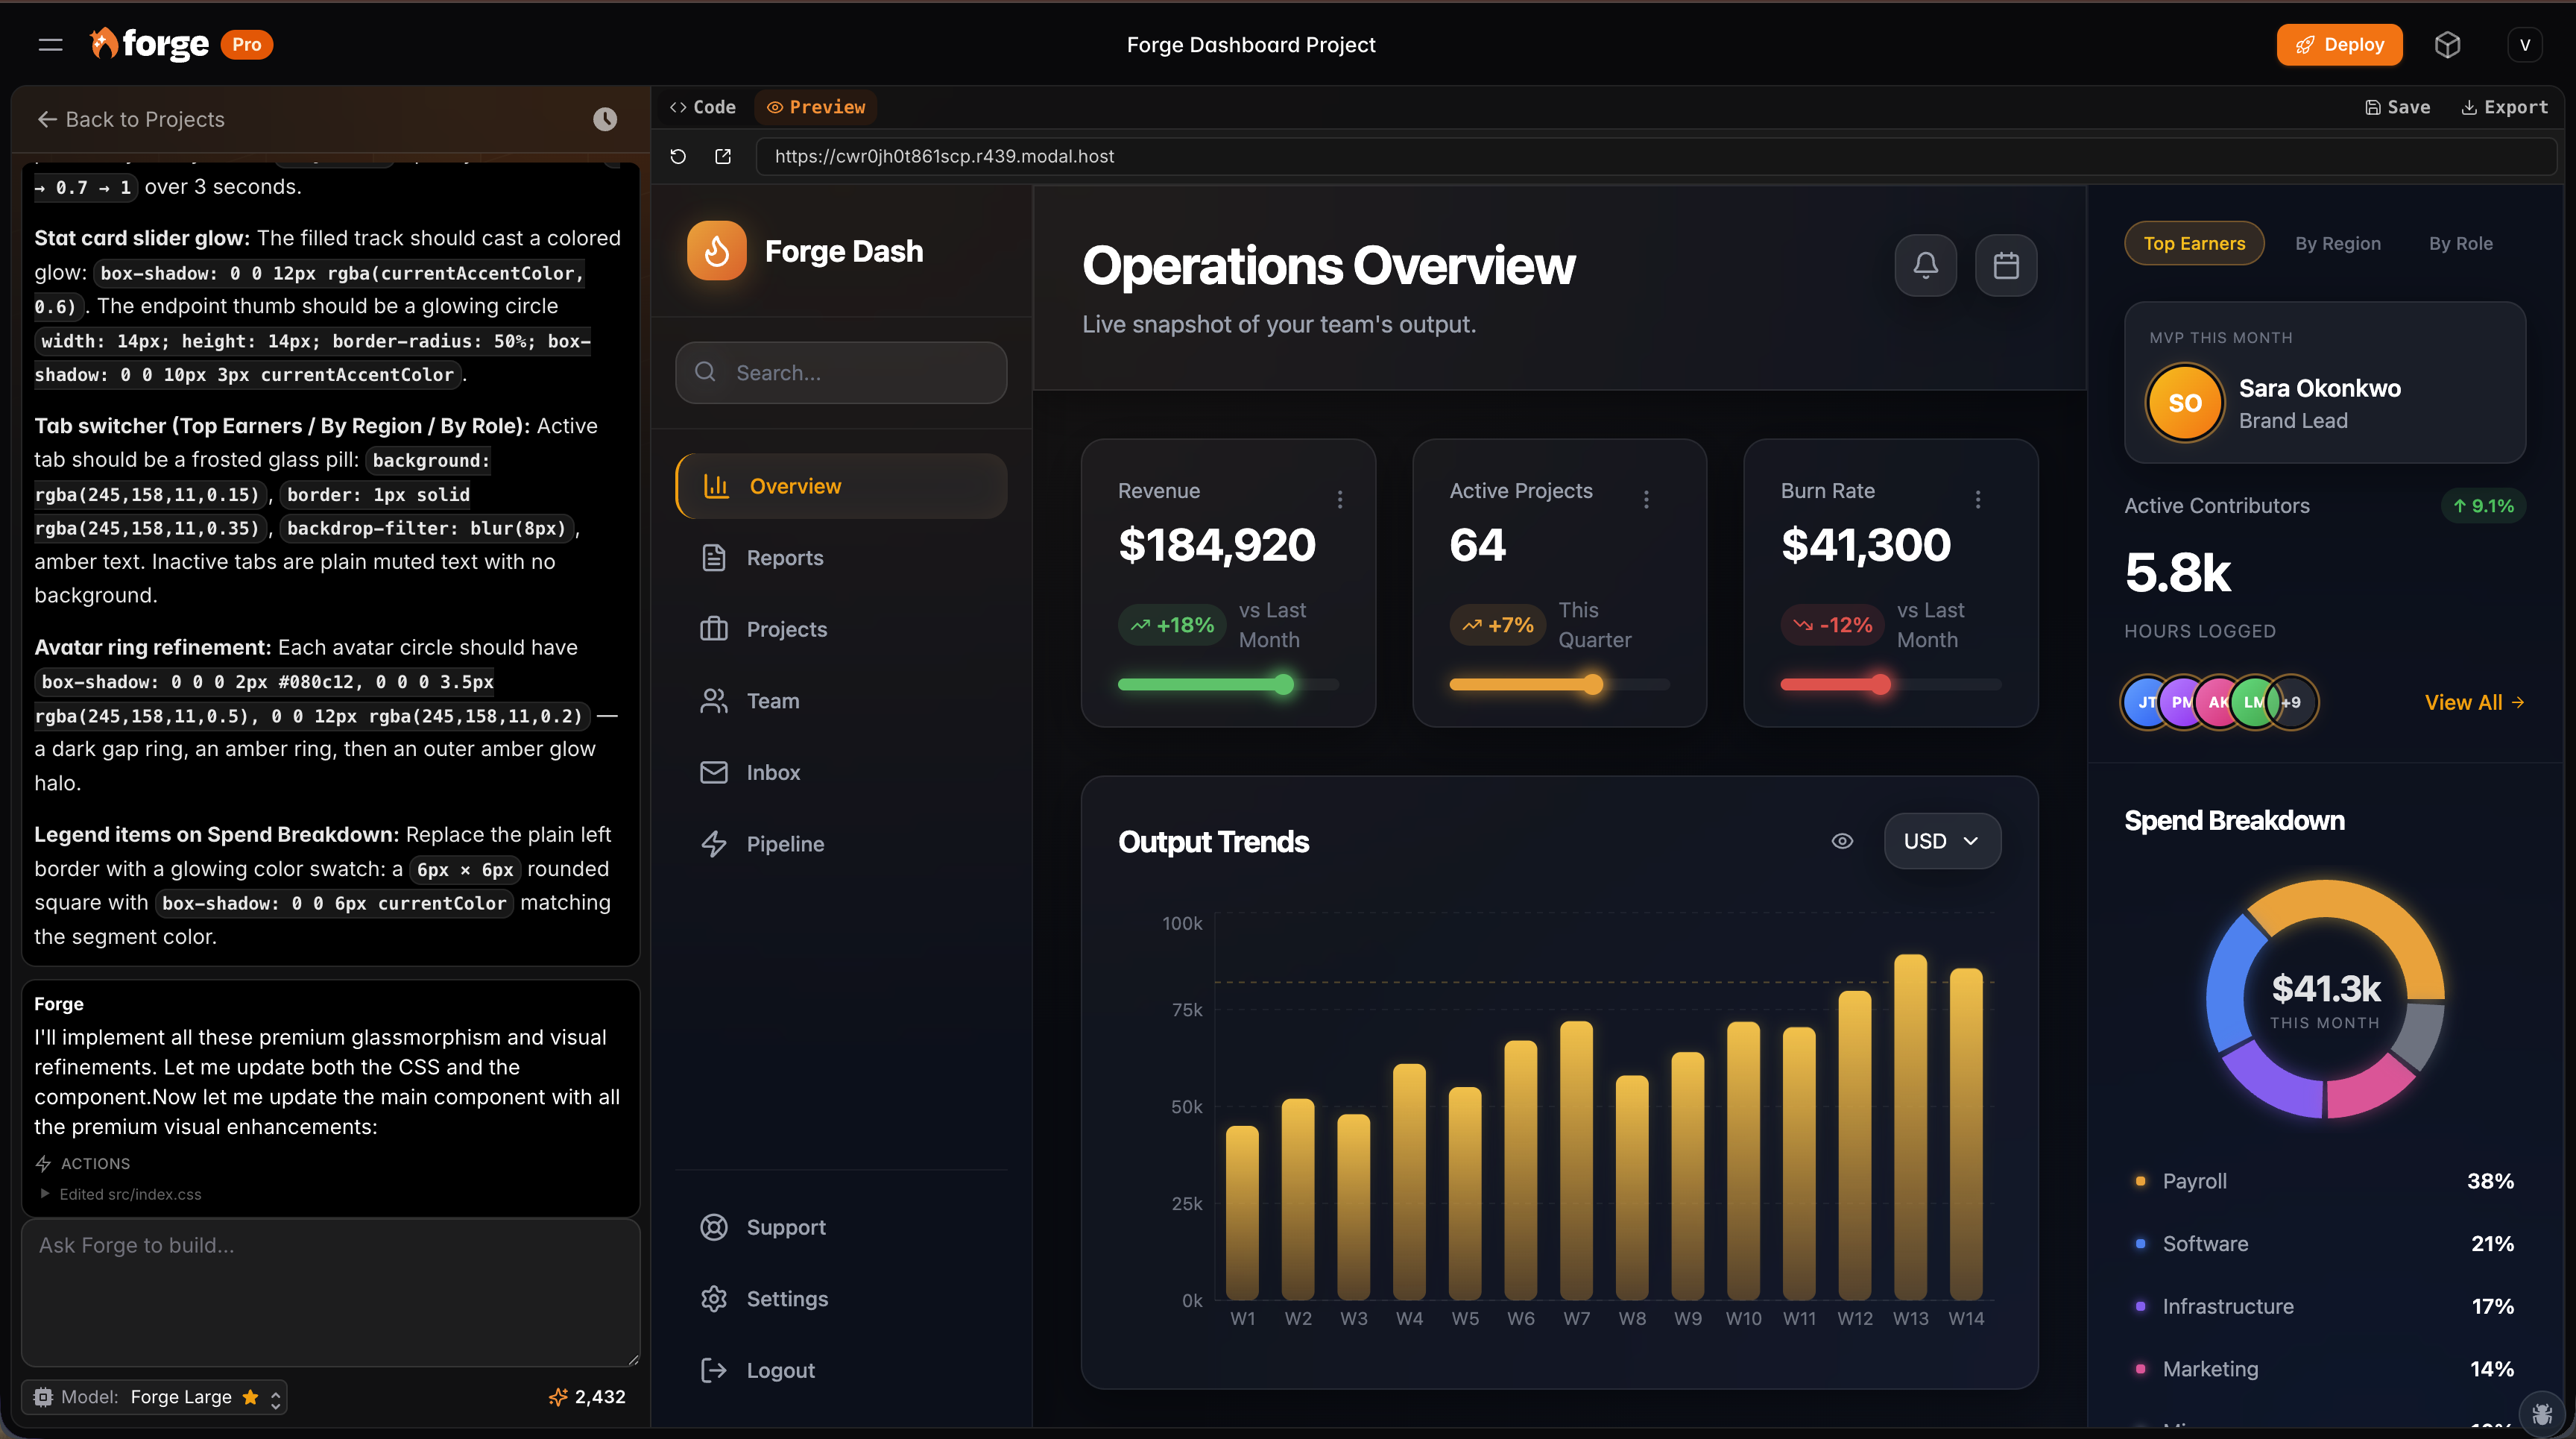Click the View All link

pos(2473,702)
